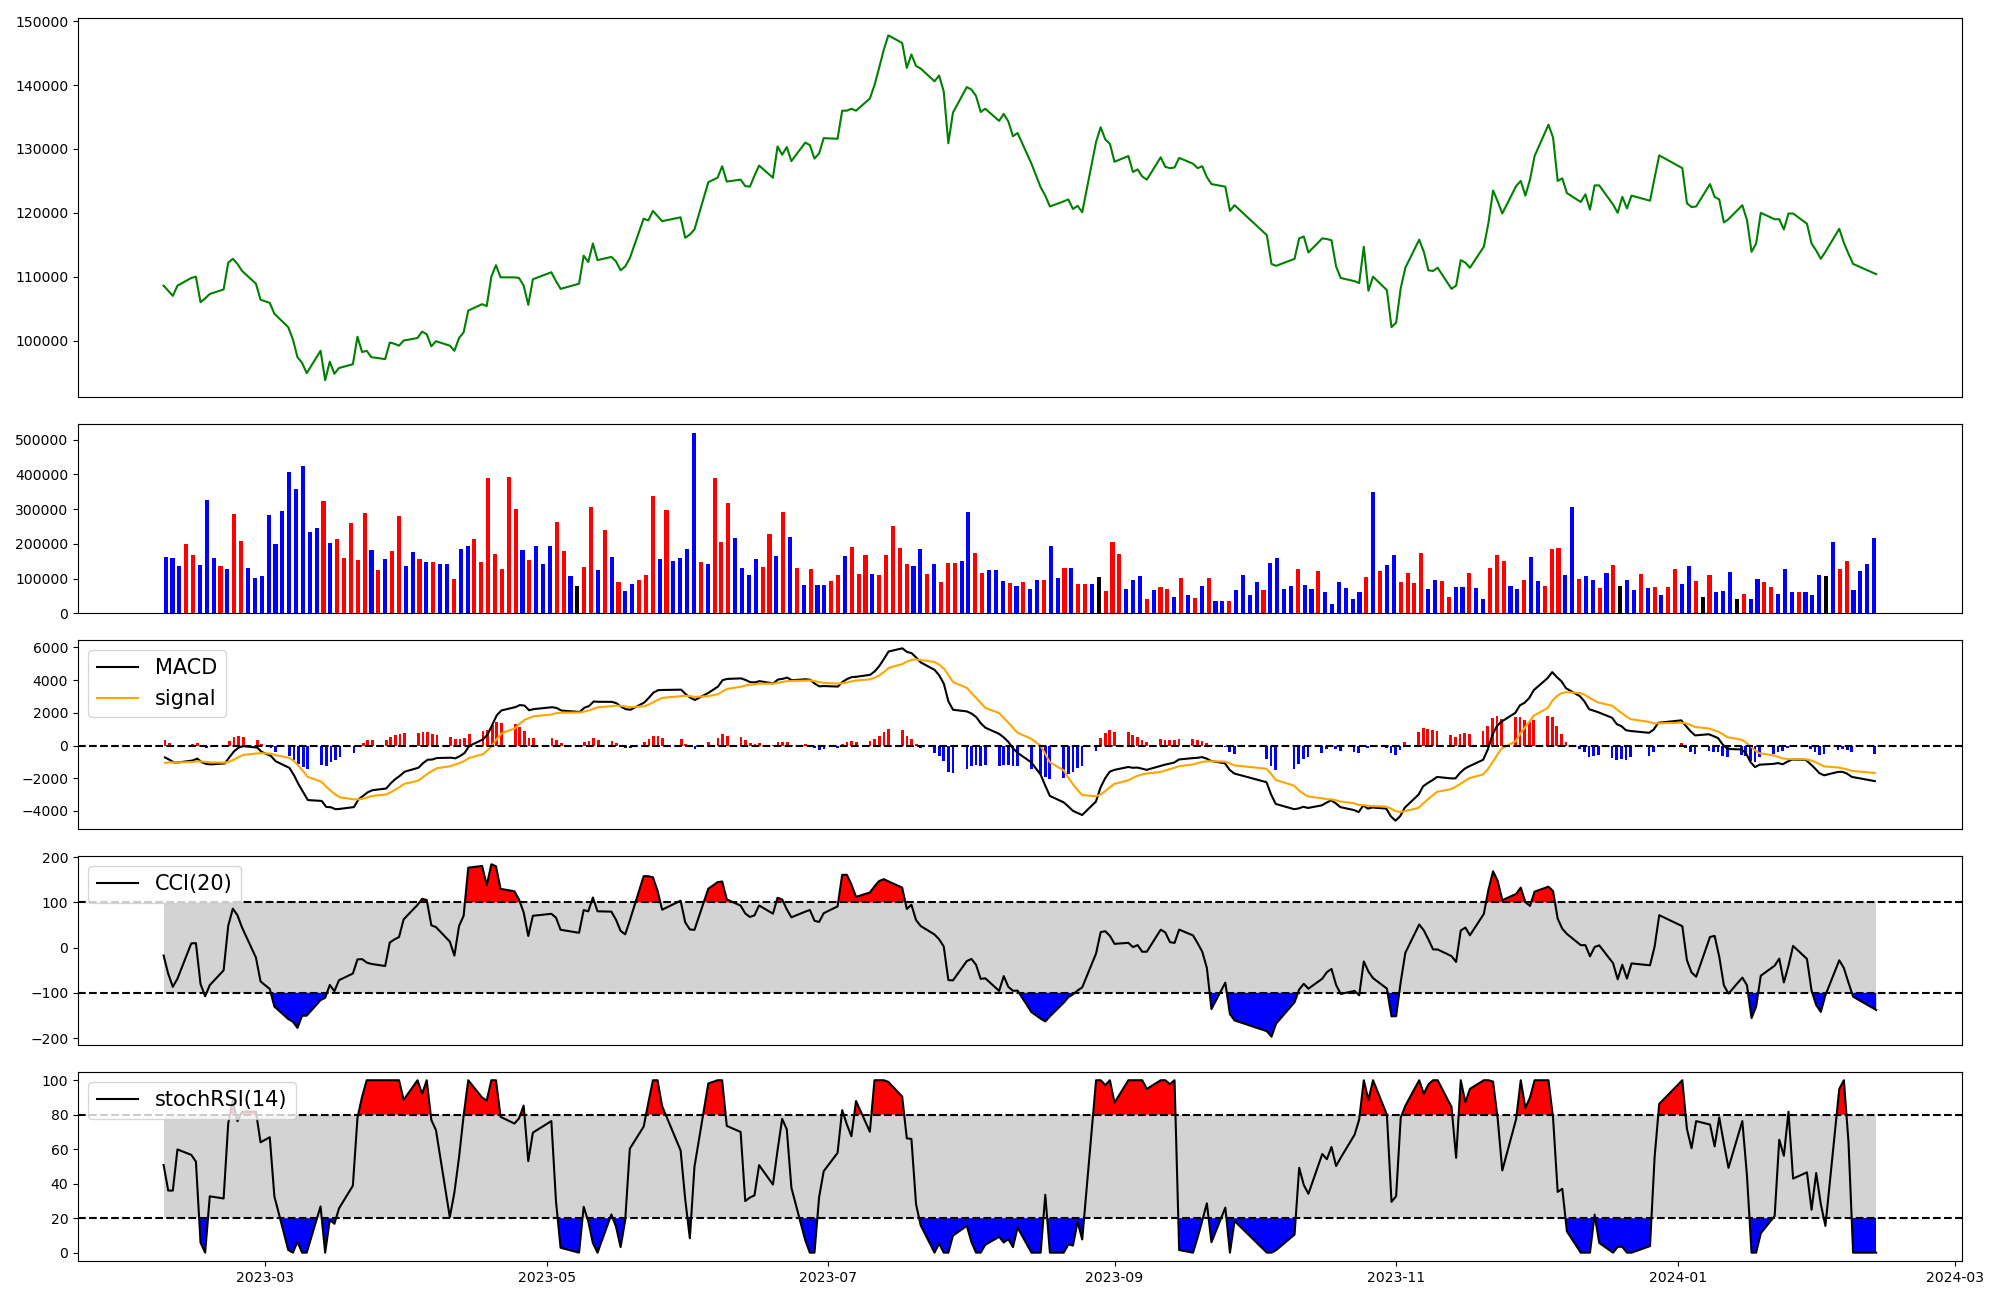Click the CCI(20) legend label
The image size is (2000, 1300).
click(193, 883)
